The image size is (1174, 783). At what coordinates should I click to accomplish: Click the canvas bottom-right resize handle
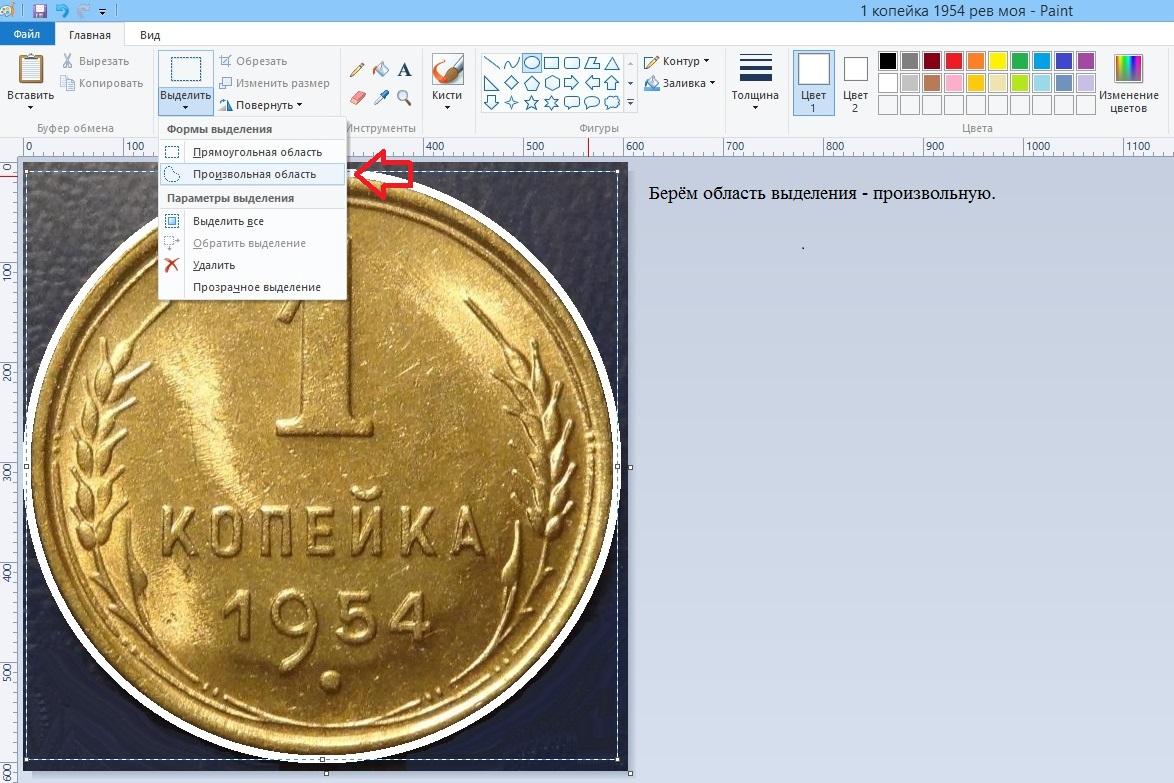click(x=630, y=773)
